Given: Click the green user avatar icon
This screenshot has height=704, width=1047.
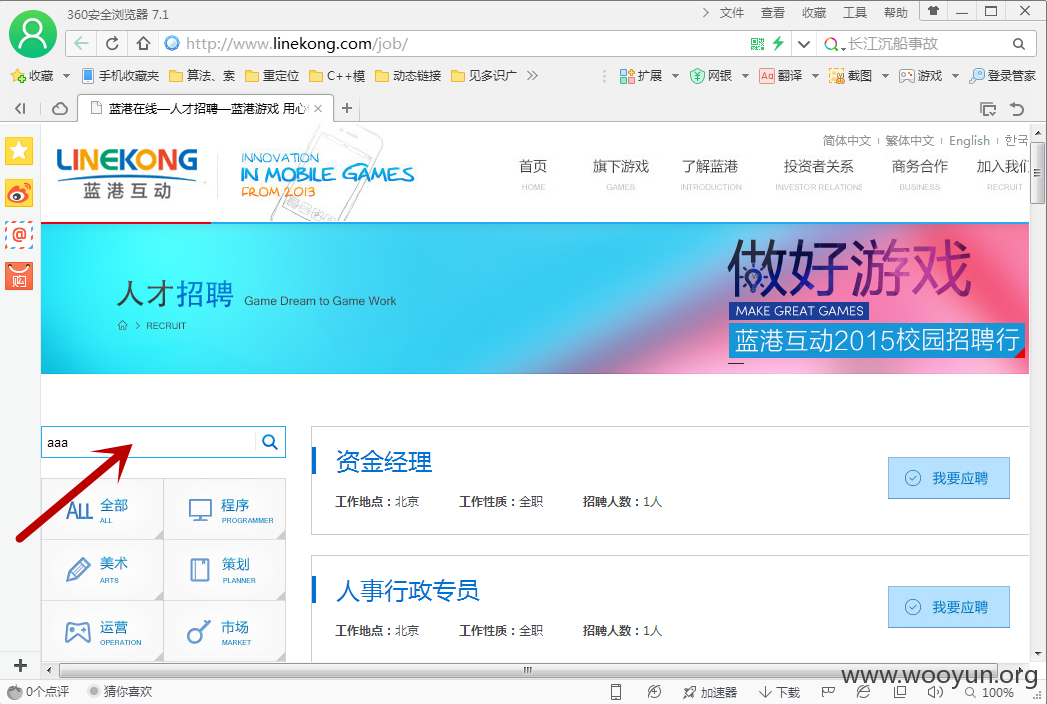Looking at the screenshot, I should coord(33,34).
